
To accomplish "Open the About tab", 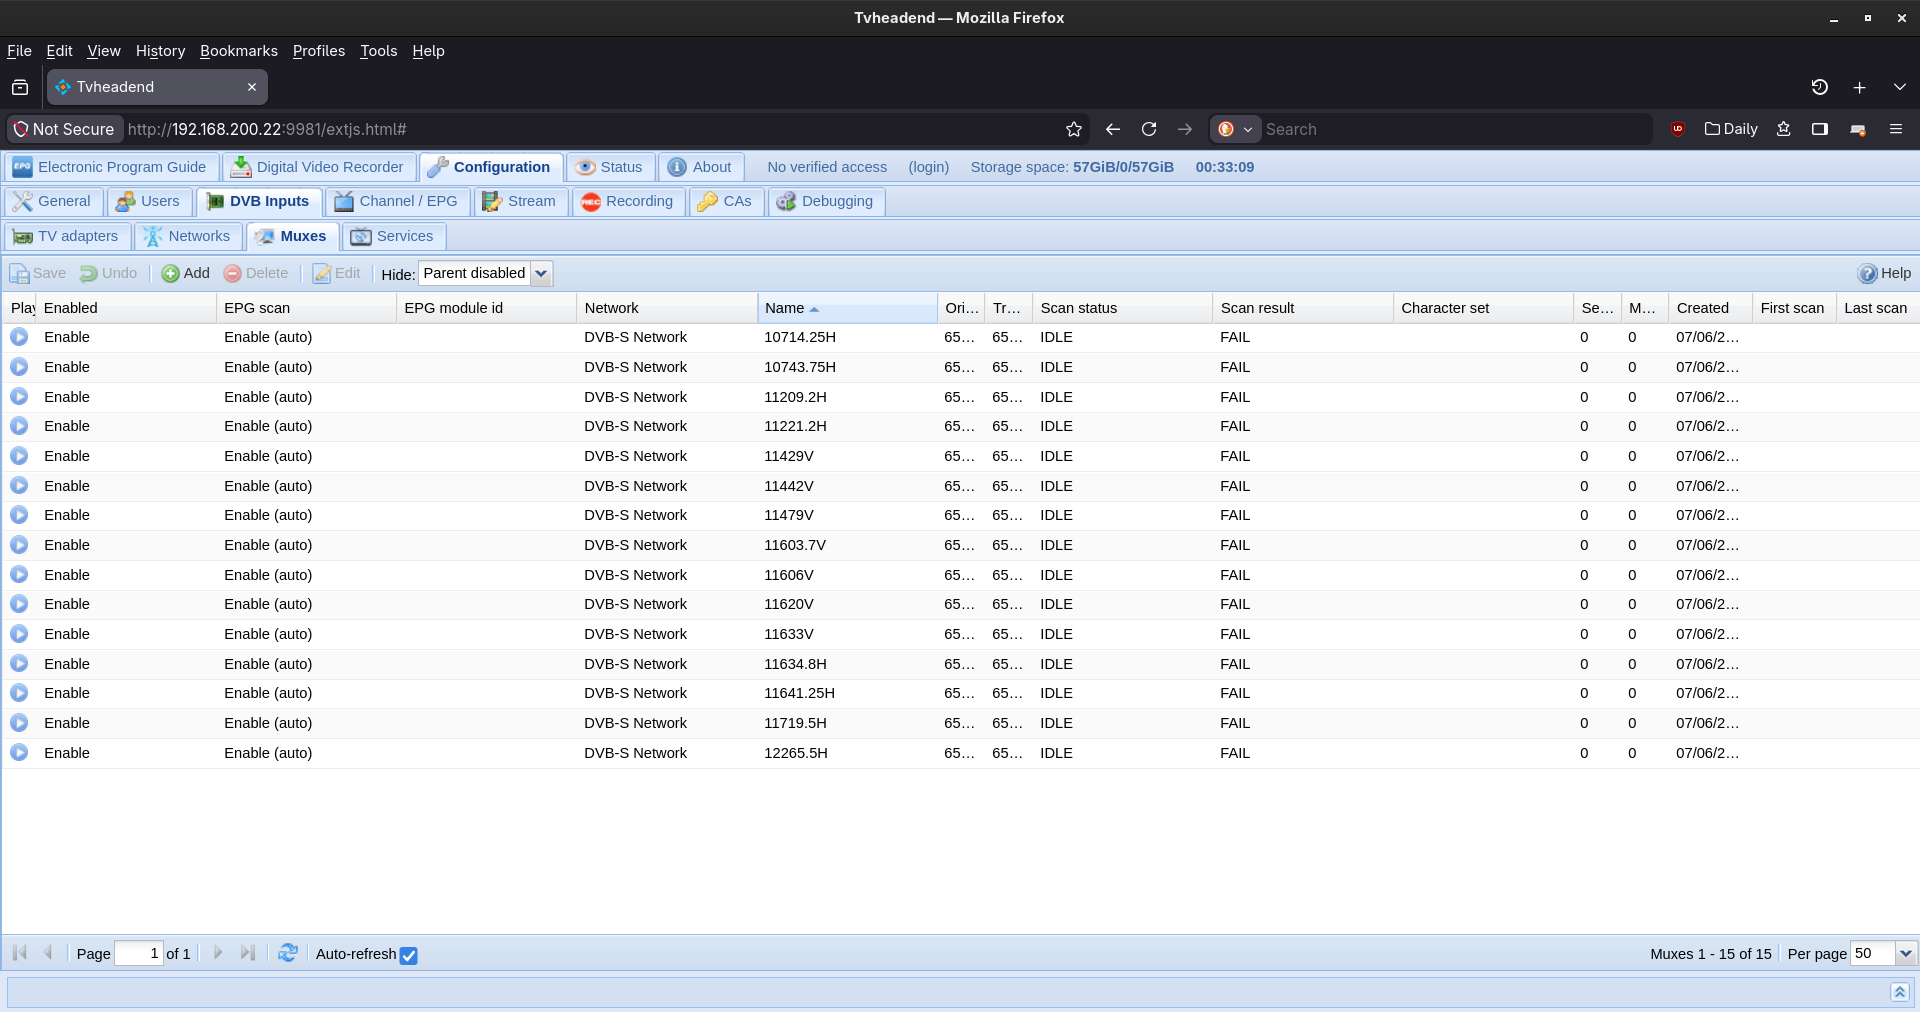I will coord(700,167).
